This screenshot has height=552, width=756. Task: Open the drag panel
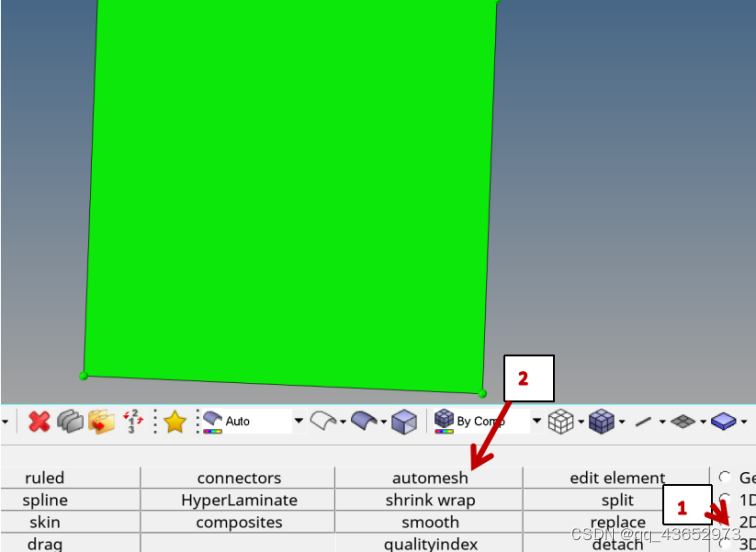[44, 544]
